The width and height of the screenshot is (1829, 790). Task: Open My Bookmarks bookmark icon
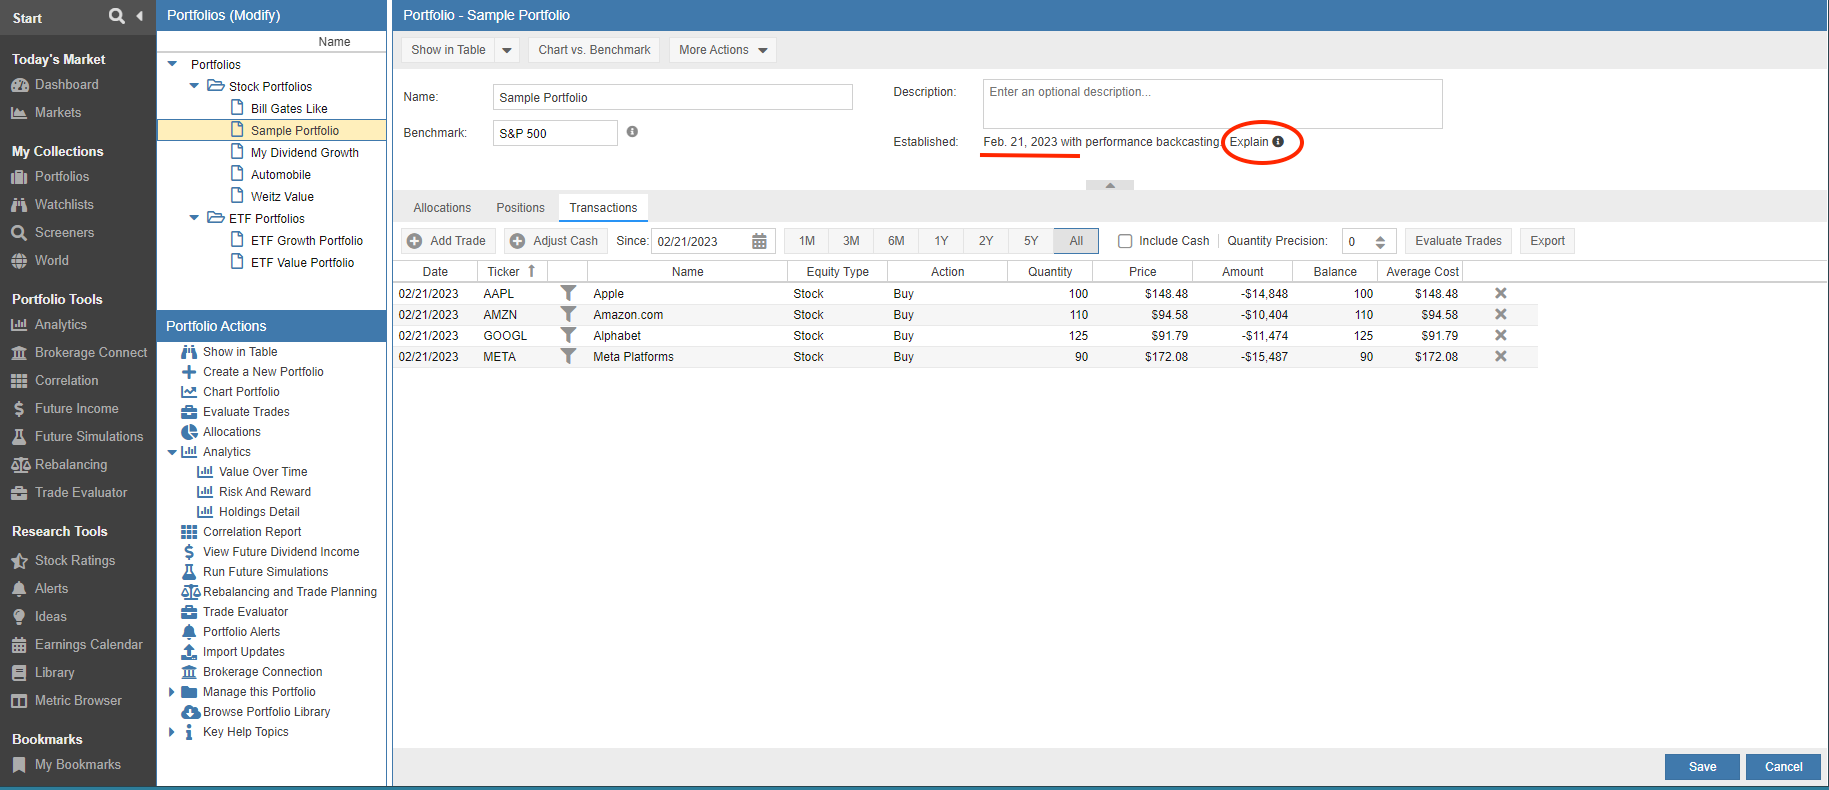tap(19, 765)
